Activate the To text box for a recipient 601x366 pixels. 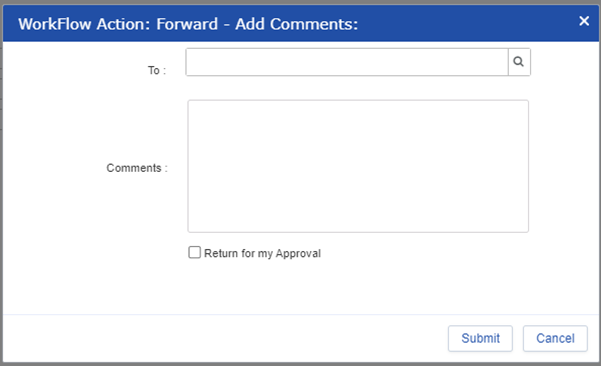click(x=347, y=62)
